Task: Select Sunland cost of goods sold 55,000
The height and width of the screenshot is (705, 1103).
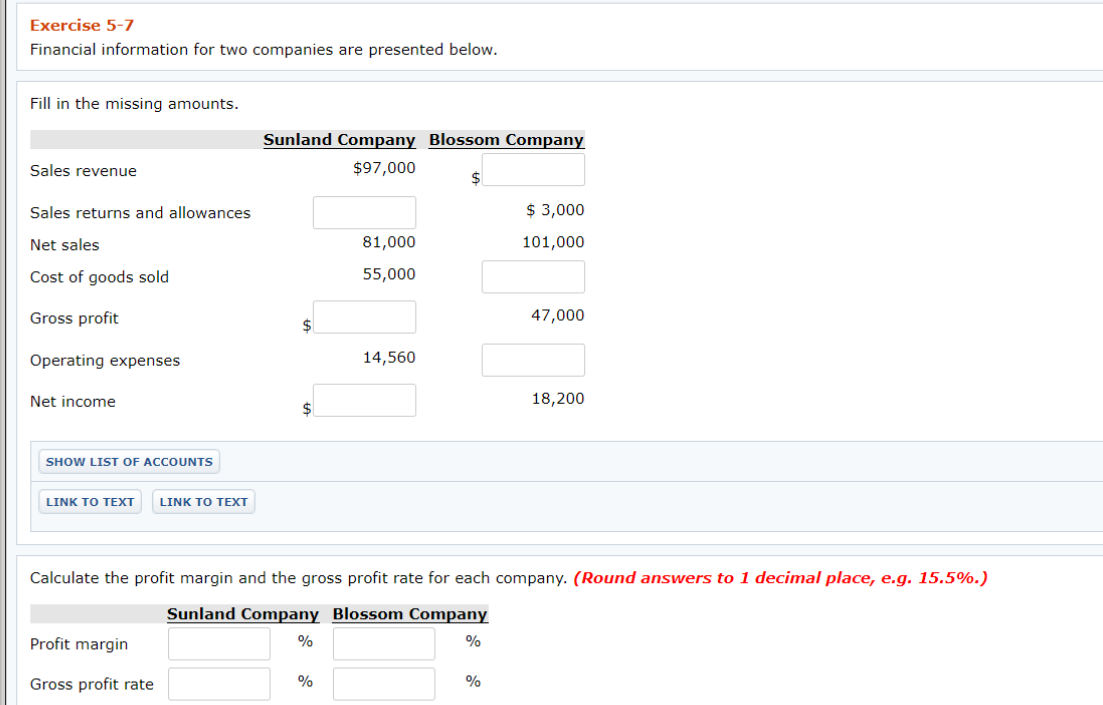Action: [x=389, y=274]
